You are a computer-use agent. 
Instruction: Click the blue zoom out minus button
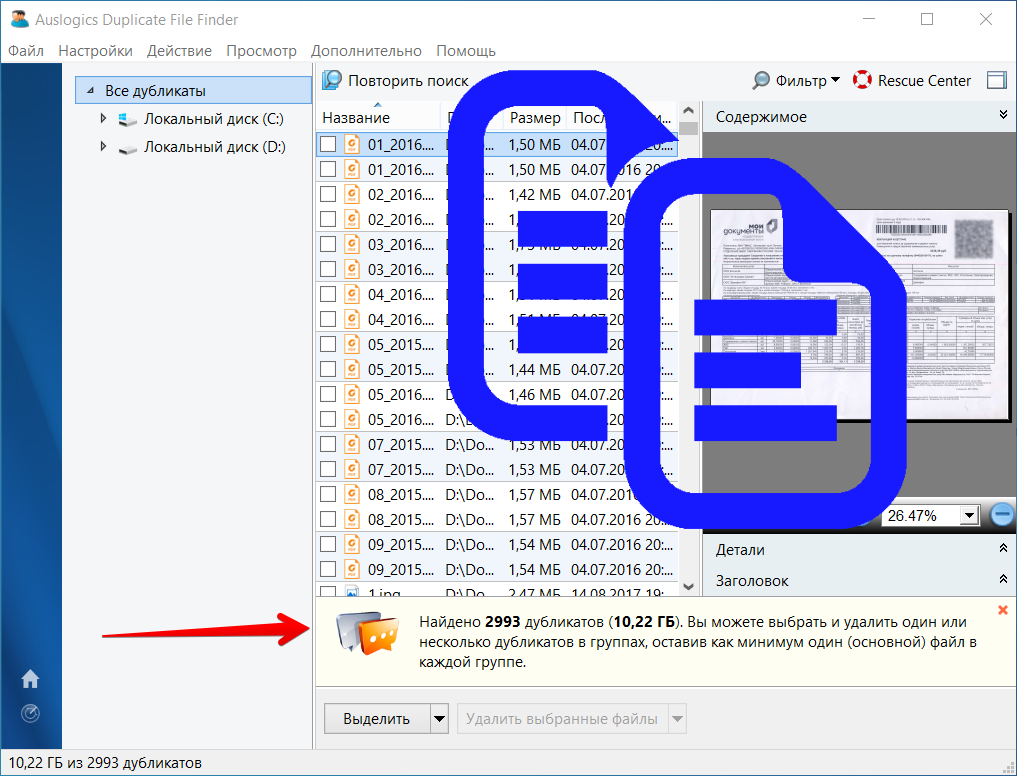[1002, 515]
